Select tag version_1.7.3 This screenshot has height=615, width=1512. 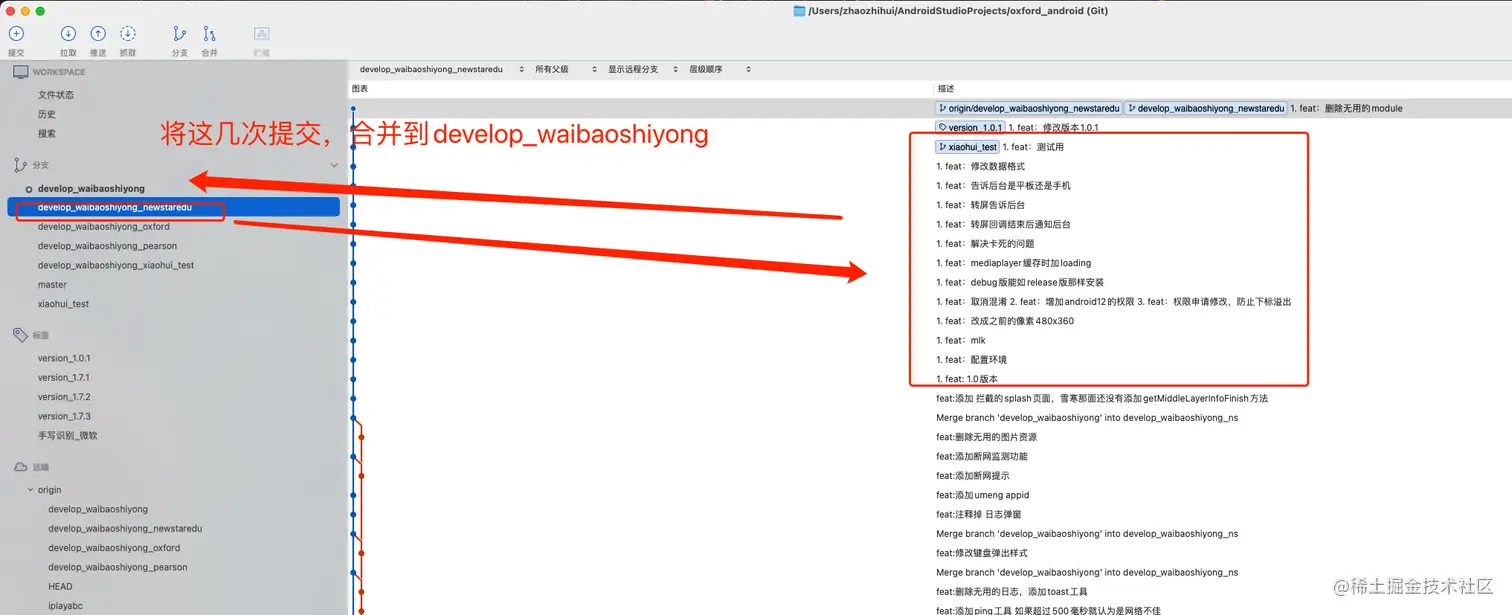point(64,416)
